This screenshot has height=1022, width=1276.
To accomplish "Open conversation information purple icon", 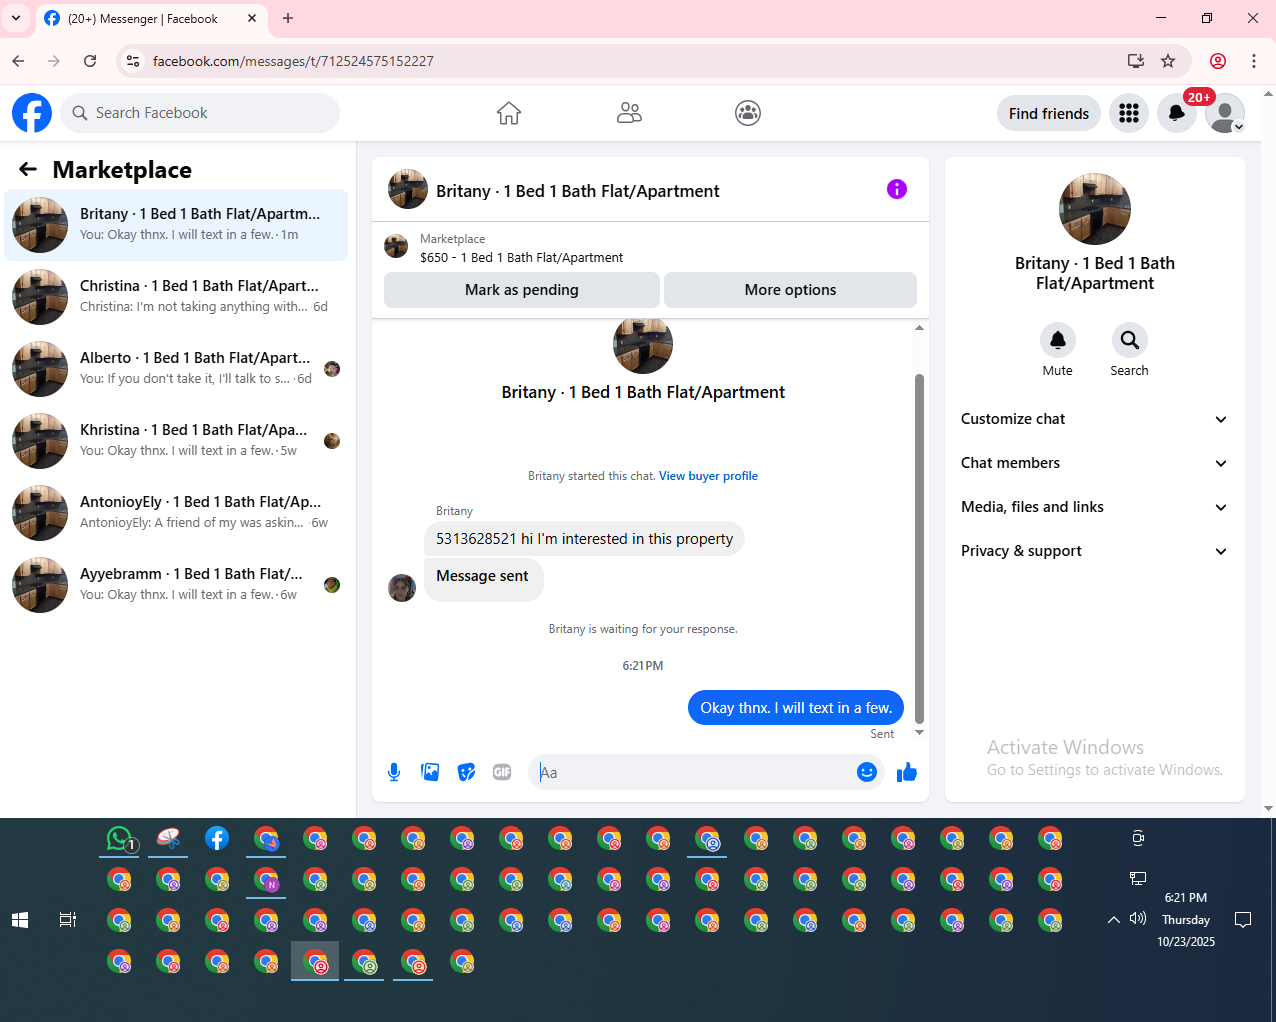I will (x=897, y=189).
